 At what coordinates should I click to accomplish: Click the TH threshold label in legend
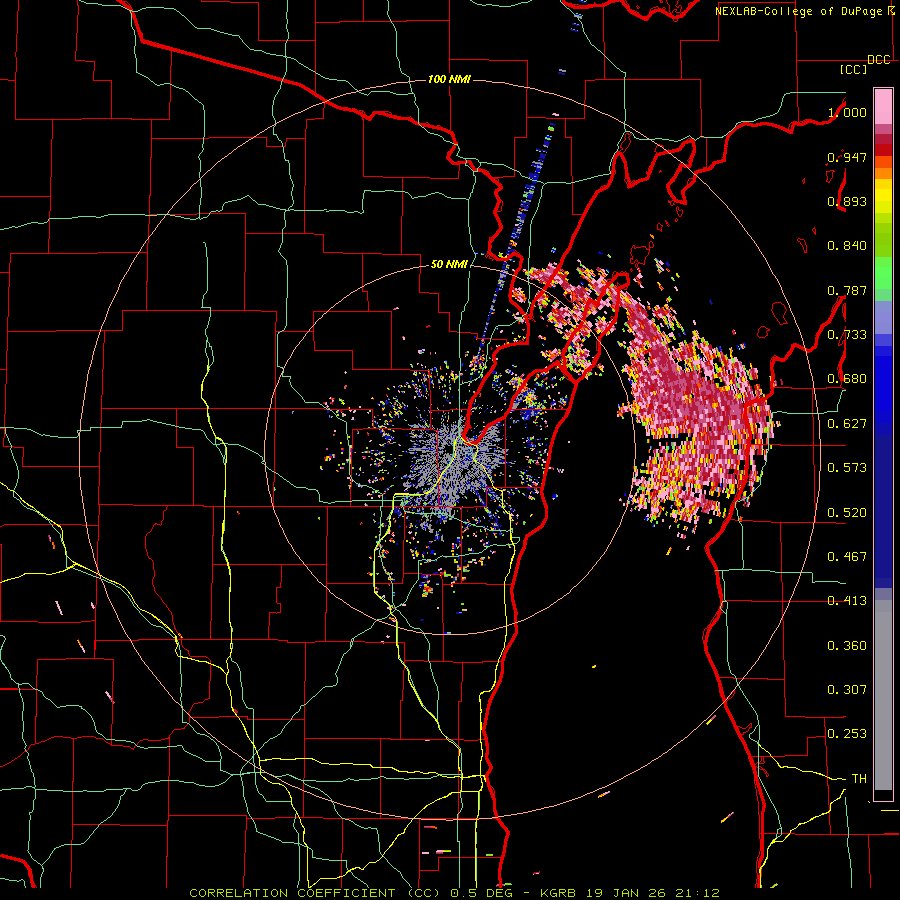point(859,779)
